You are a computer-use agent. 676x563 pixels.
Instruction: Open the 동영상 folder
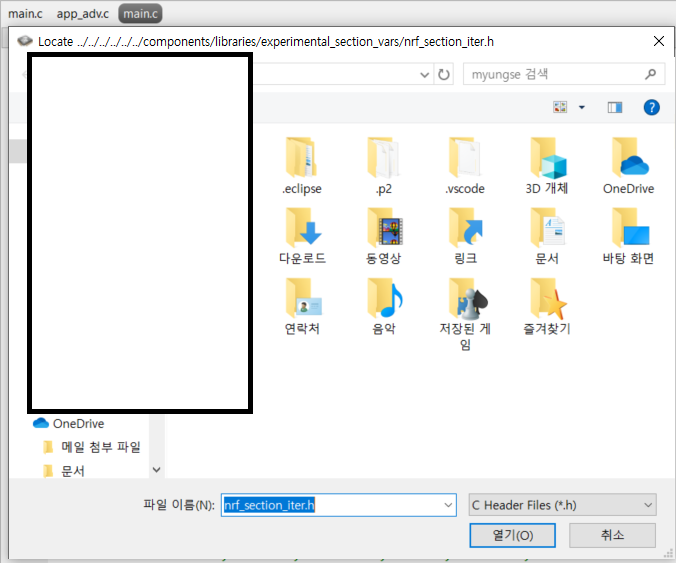coord(383,236)
